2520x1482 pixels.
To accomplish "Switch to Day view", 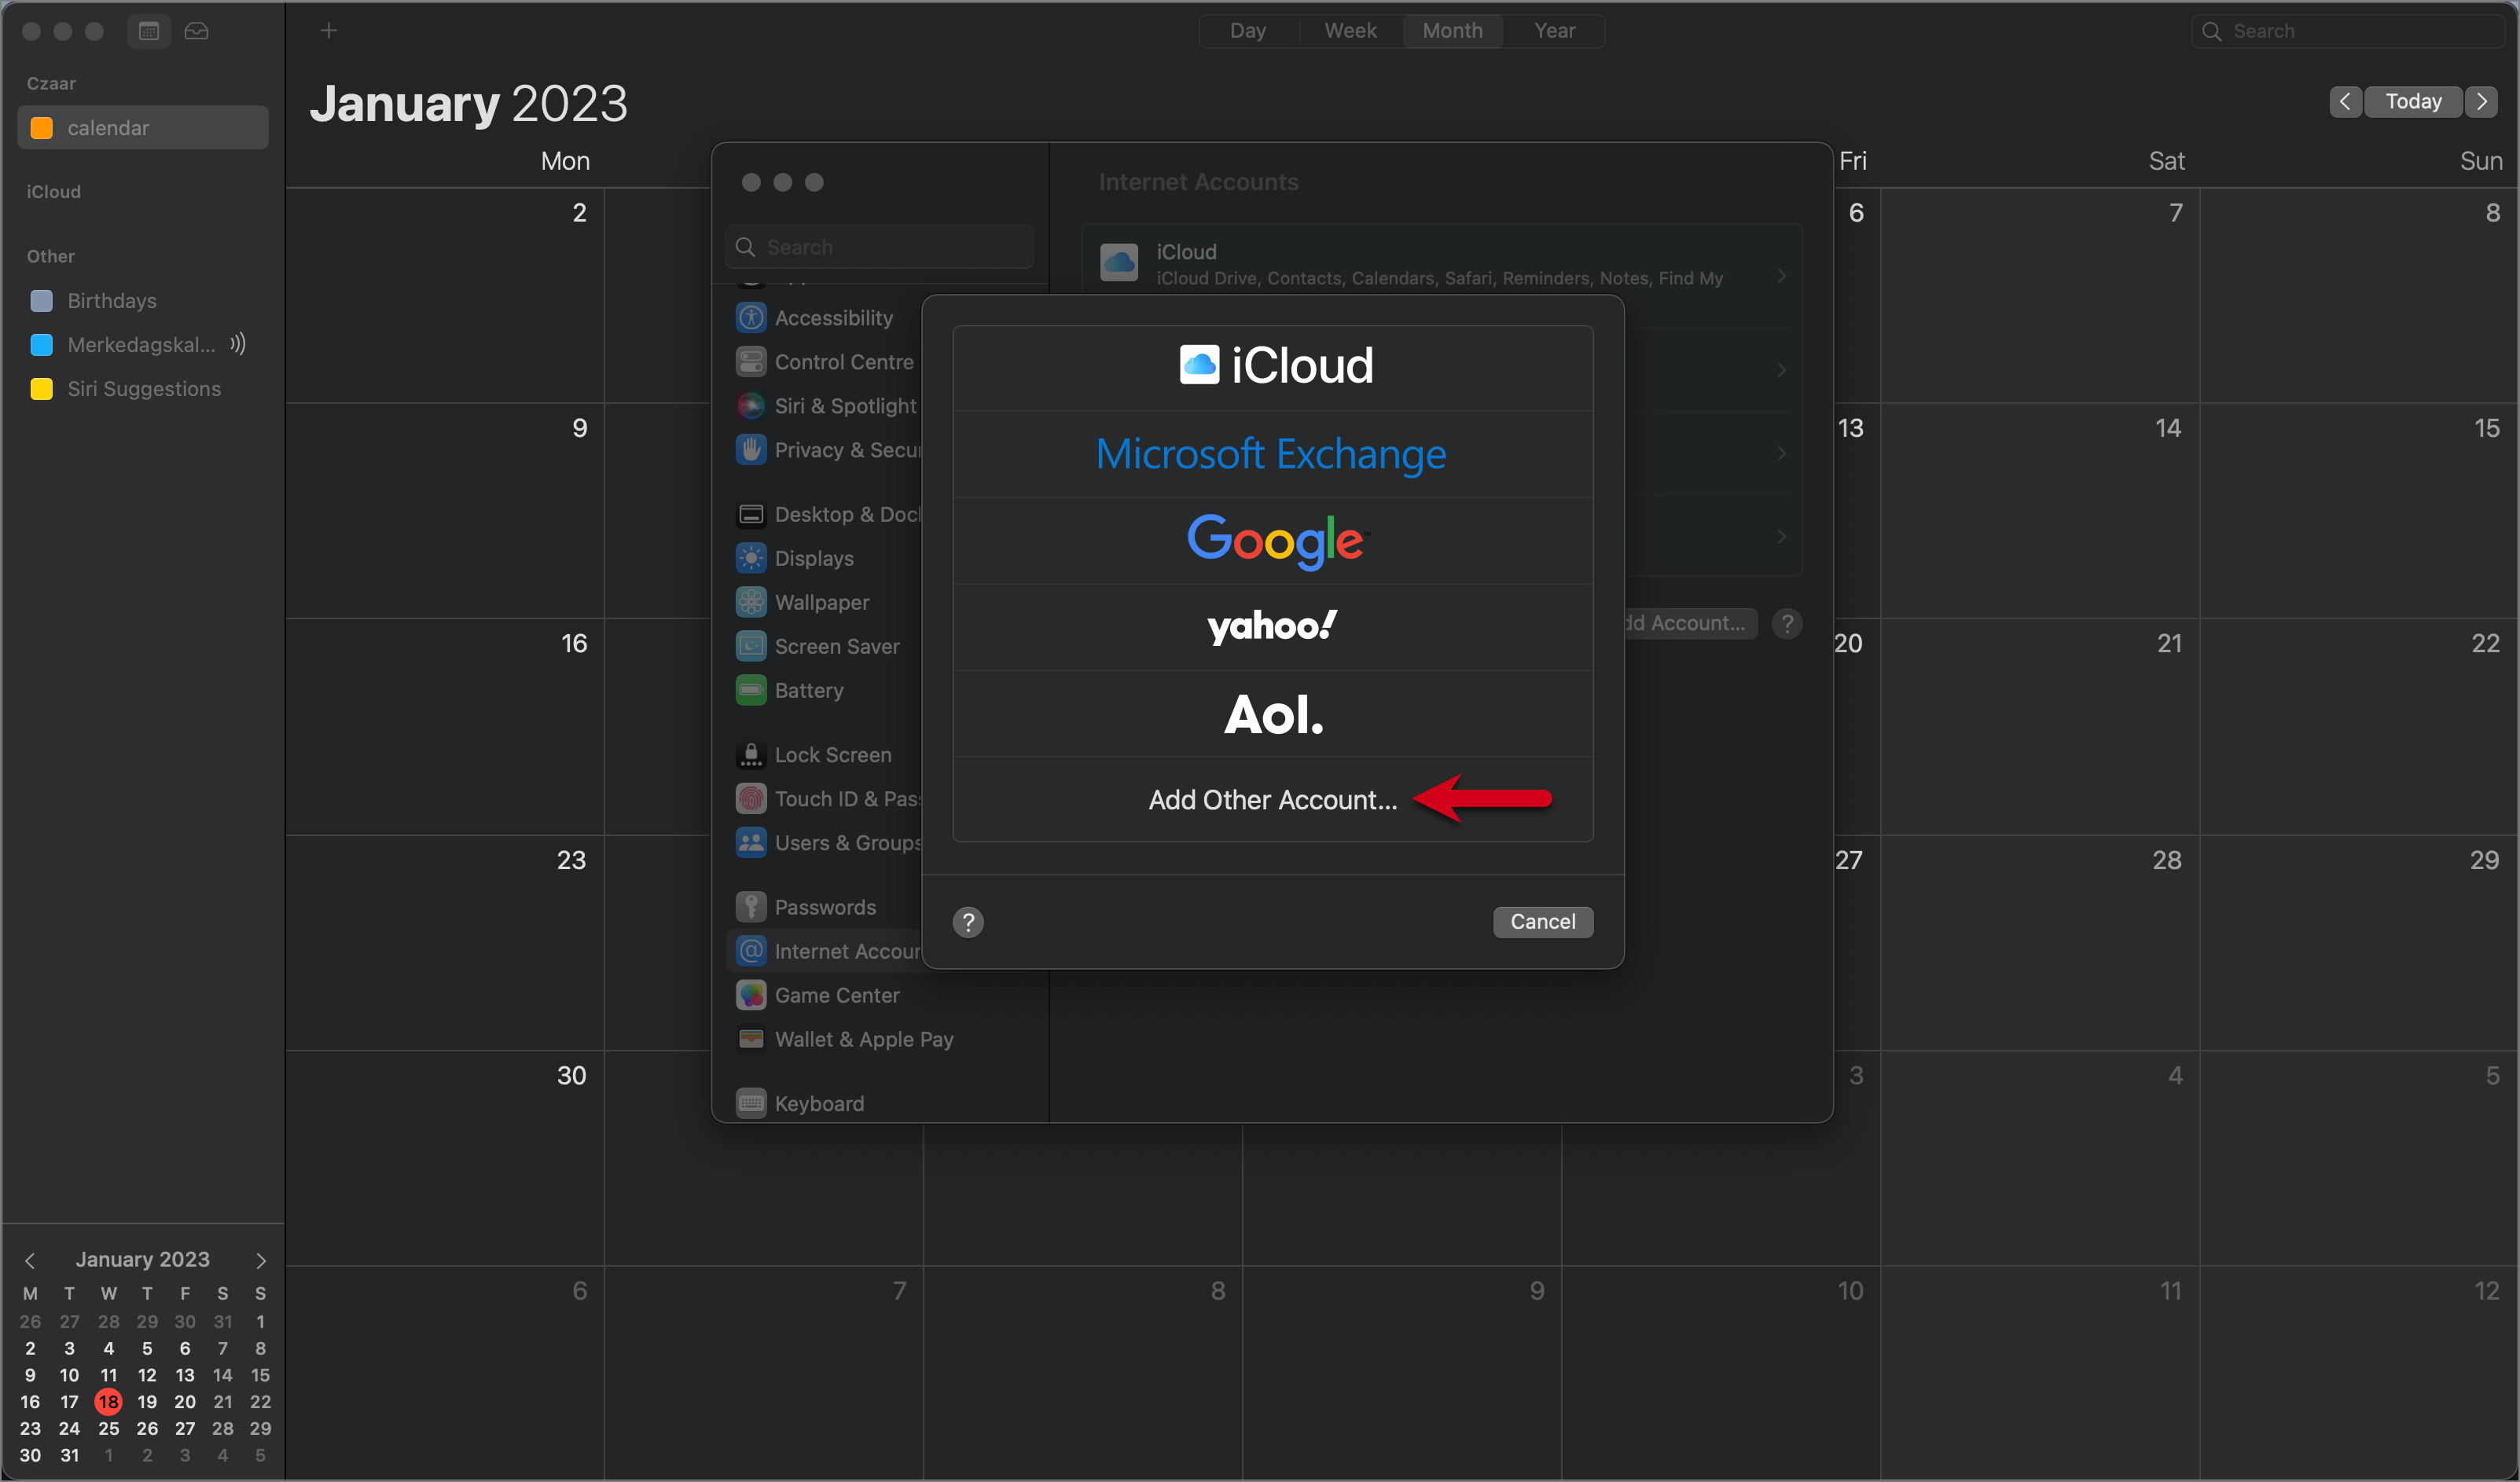I will [1248, 31].
